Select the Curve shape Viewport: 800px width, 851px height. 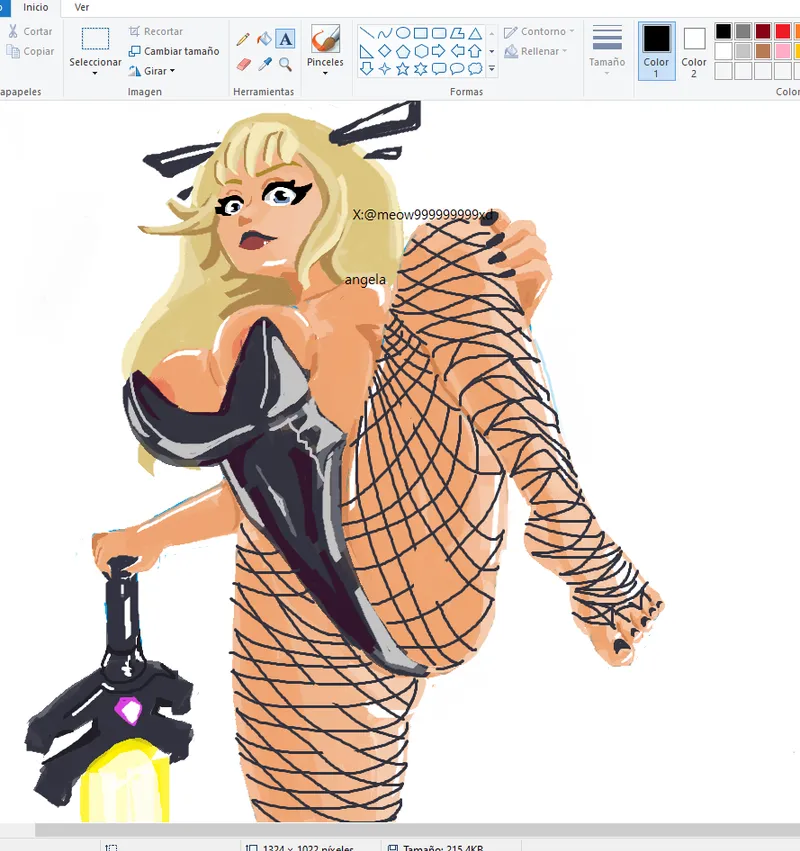[x=385, y=34]
